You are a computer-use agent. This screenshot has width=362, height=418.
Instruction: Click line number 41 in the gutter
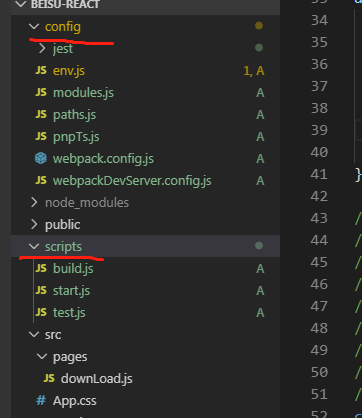point(319,174)
